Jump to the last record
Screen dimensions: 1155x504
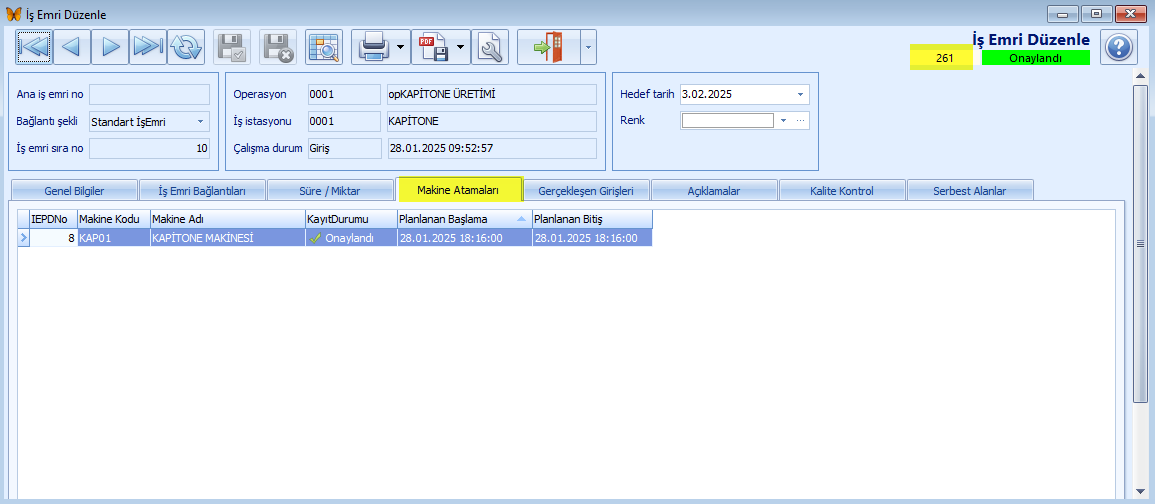click(x=148, y=48)
